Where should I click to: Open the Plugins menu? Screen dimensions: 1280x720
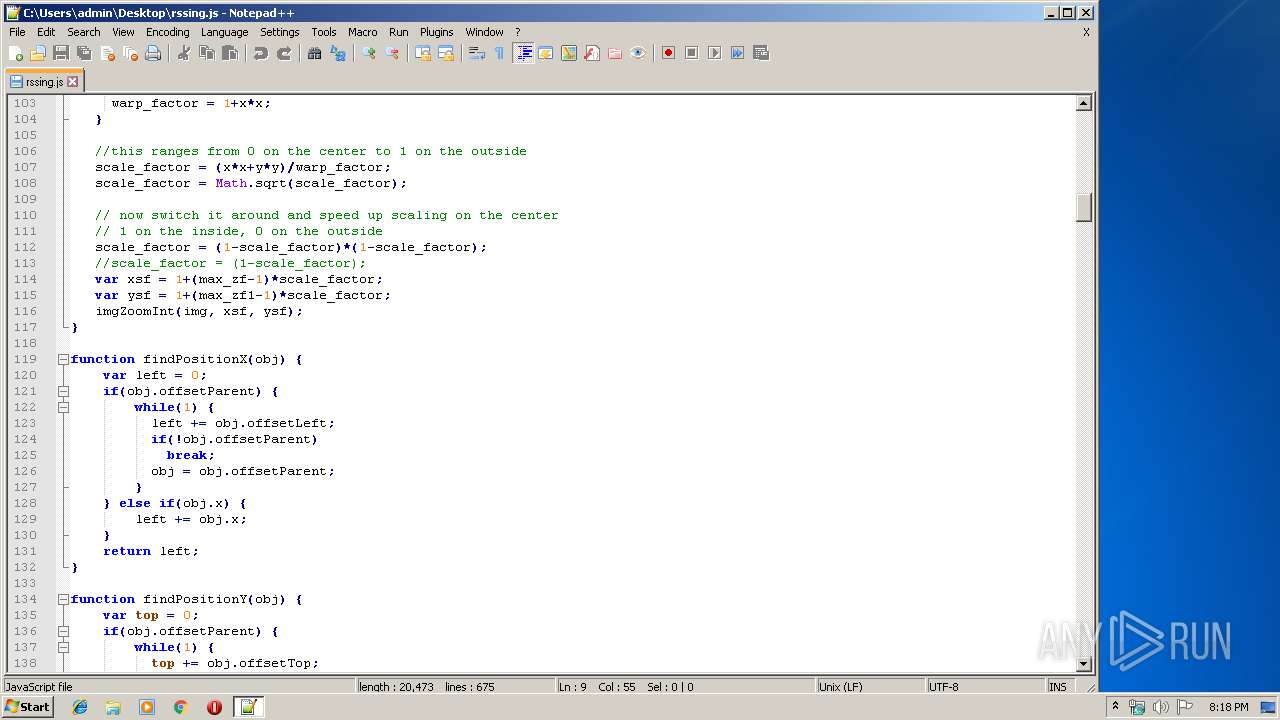coord(436,32)
